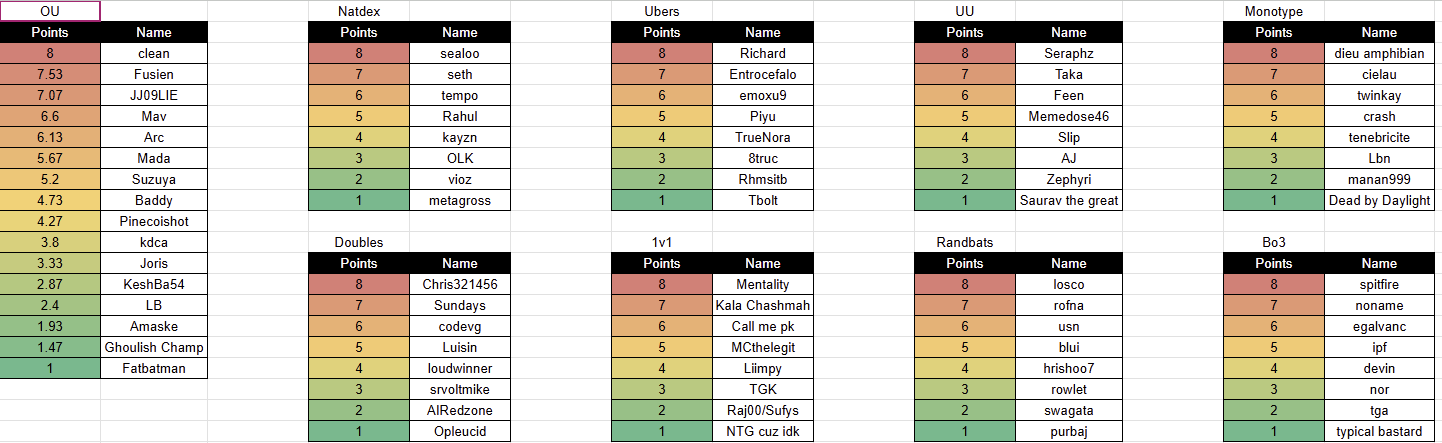This screenshot has height=443, width=1442.
Task: Click the cell named Saurav the great
Action: pos(1068,200)
